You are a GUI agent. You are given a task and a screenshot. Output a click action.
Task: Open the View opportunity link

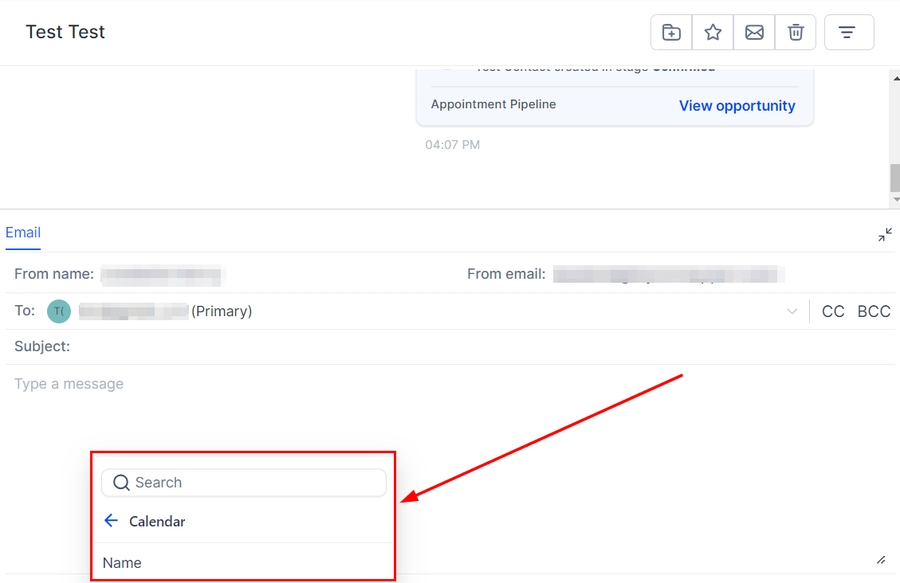click(737, 106)
